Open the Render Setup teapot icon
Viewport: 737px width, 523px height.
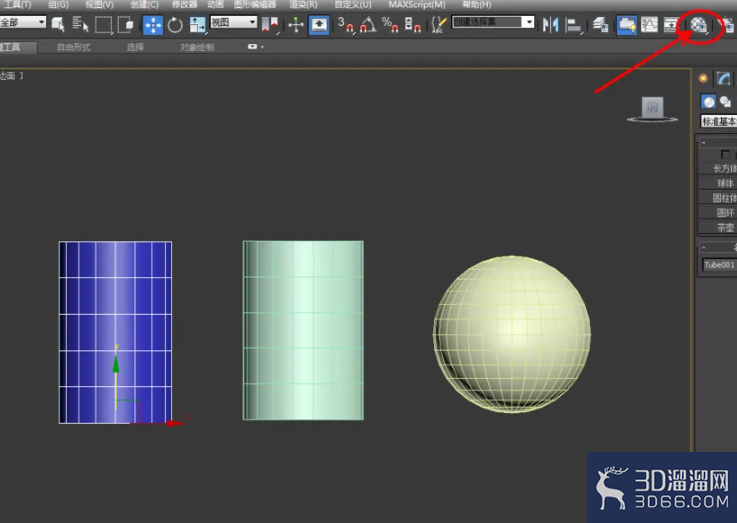click(x=728, y=24)
